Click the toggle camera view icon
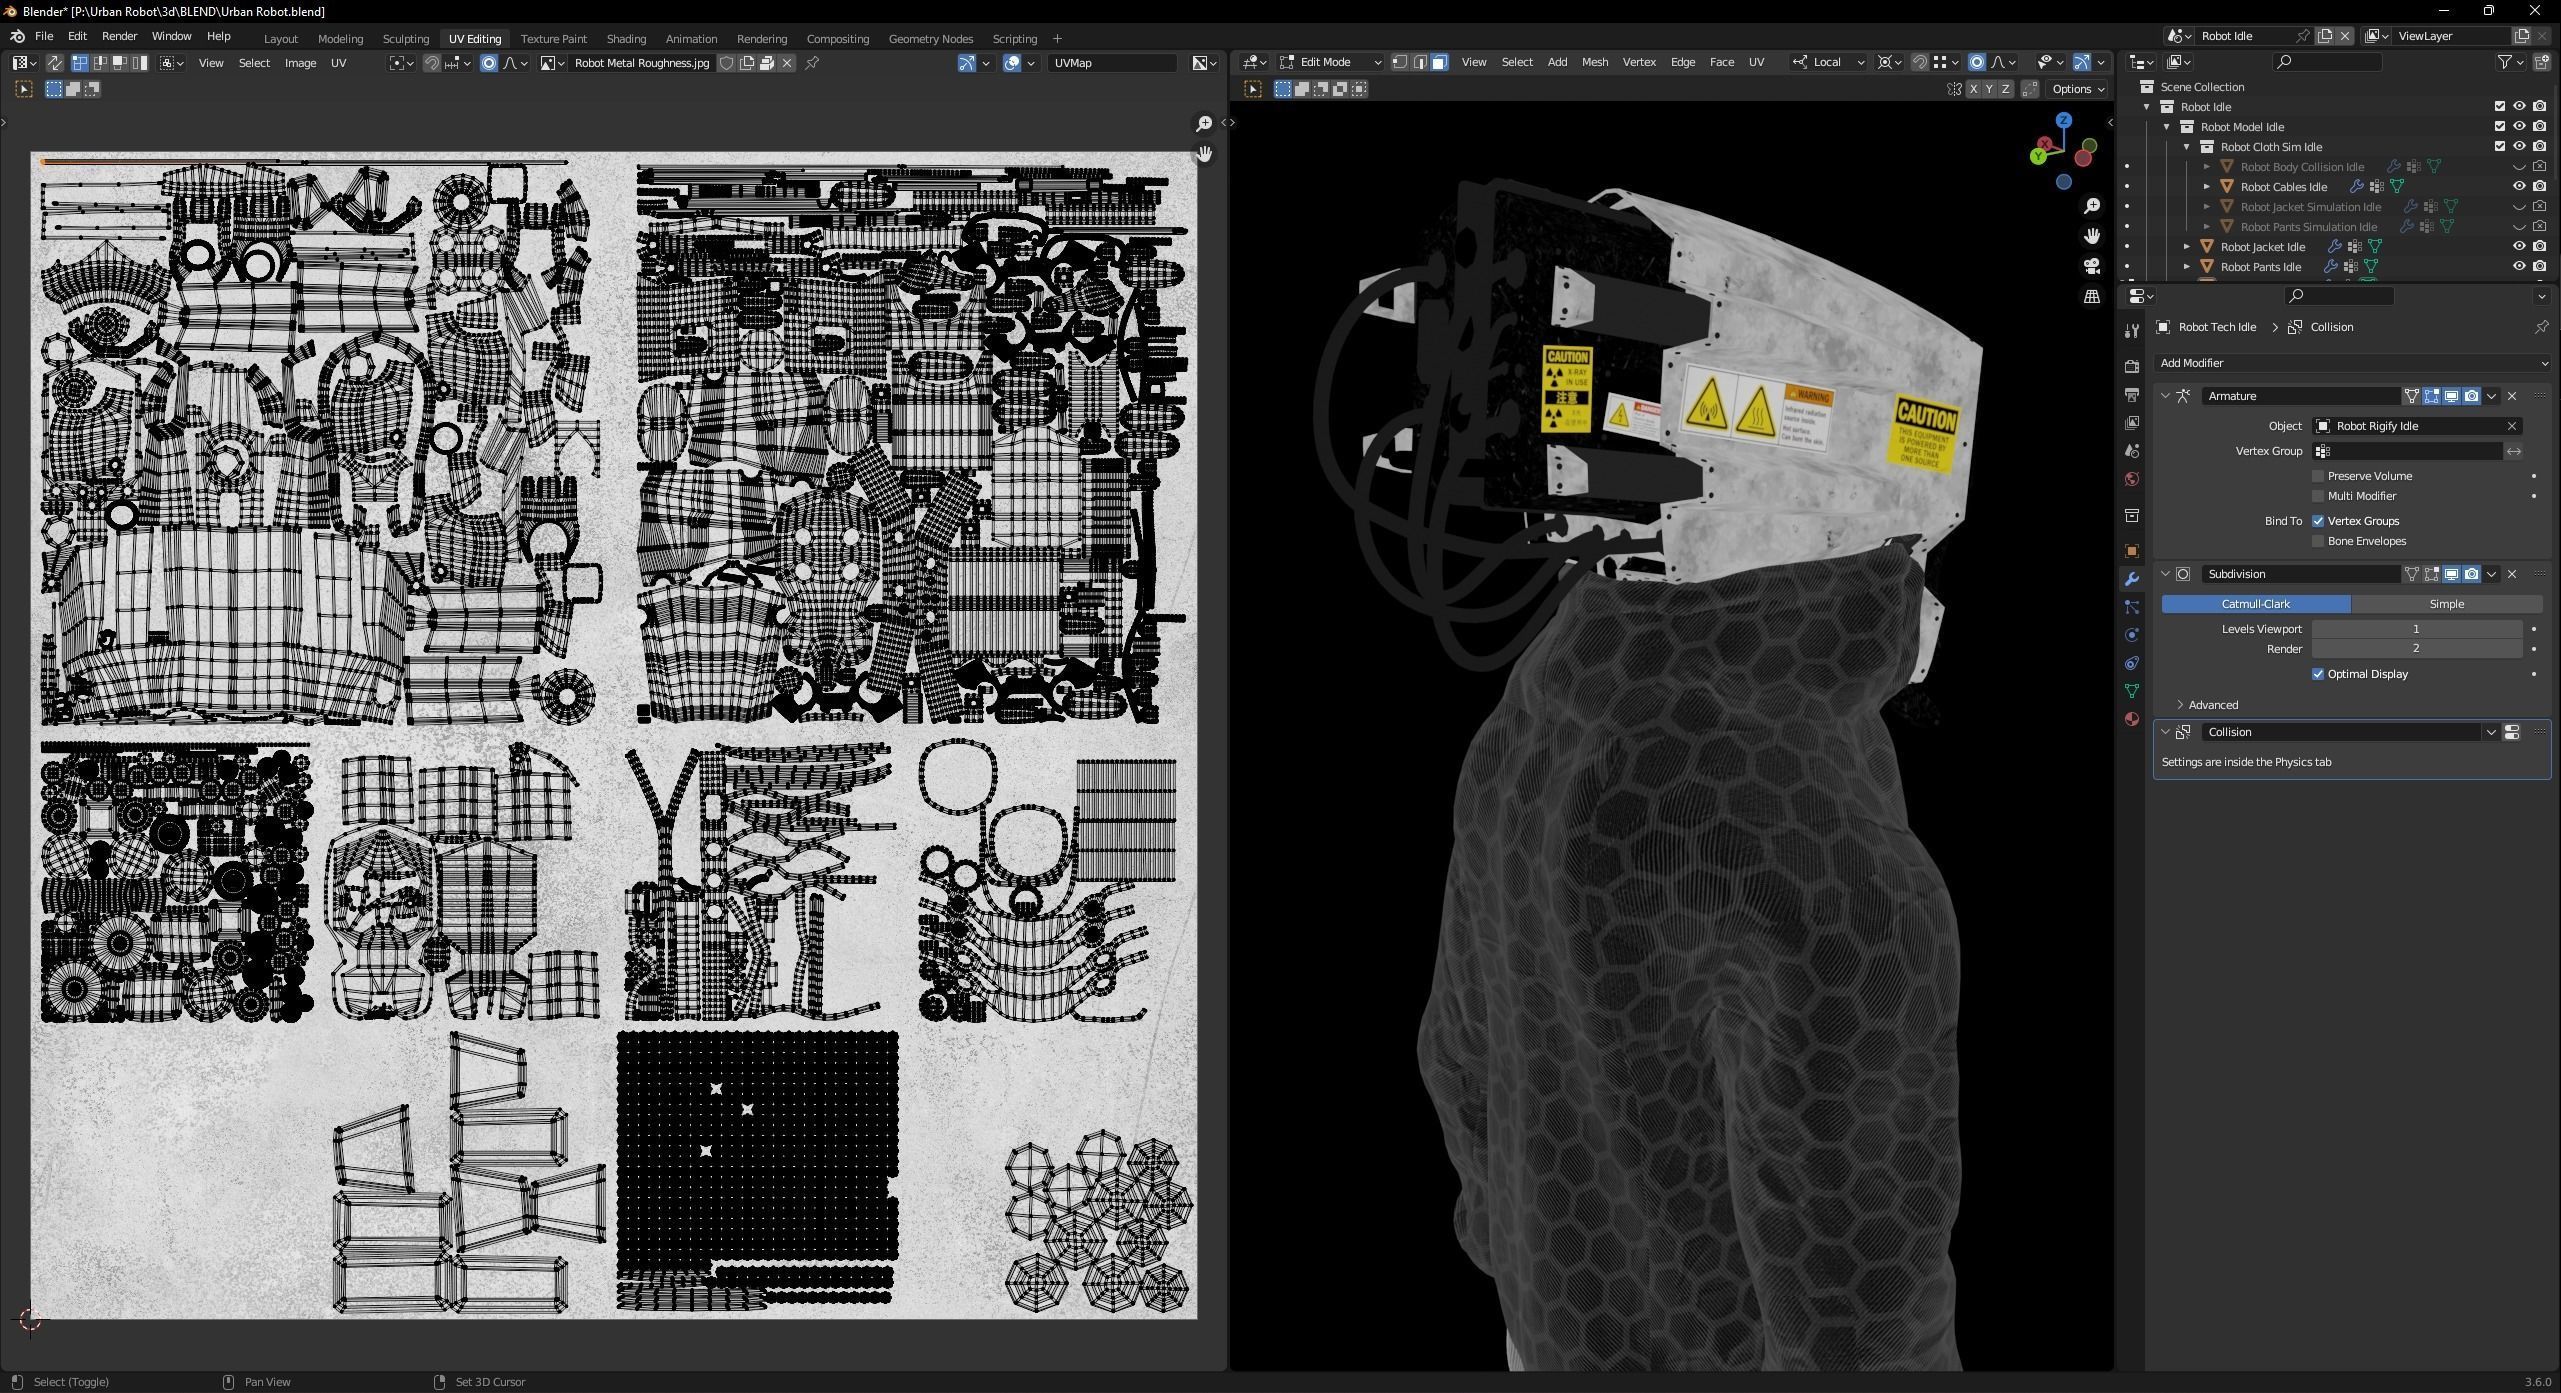The image size is (2561, 1393). point(2091,266)
